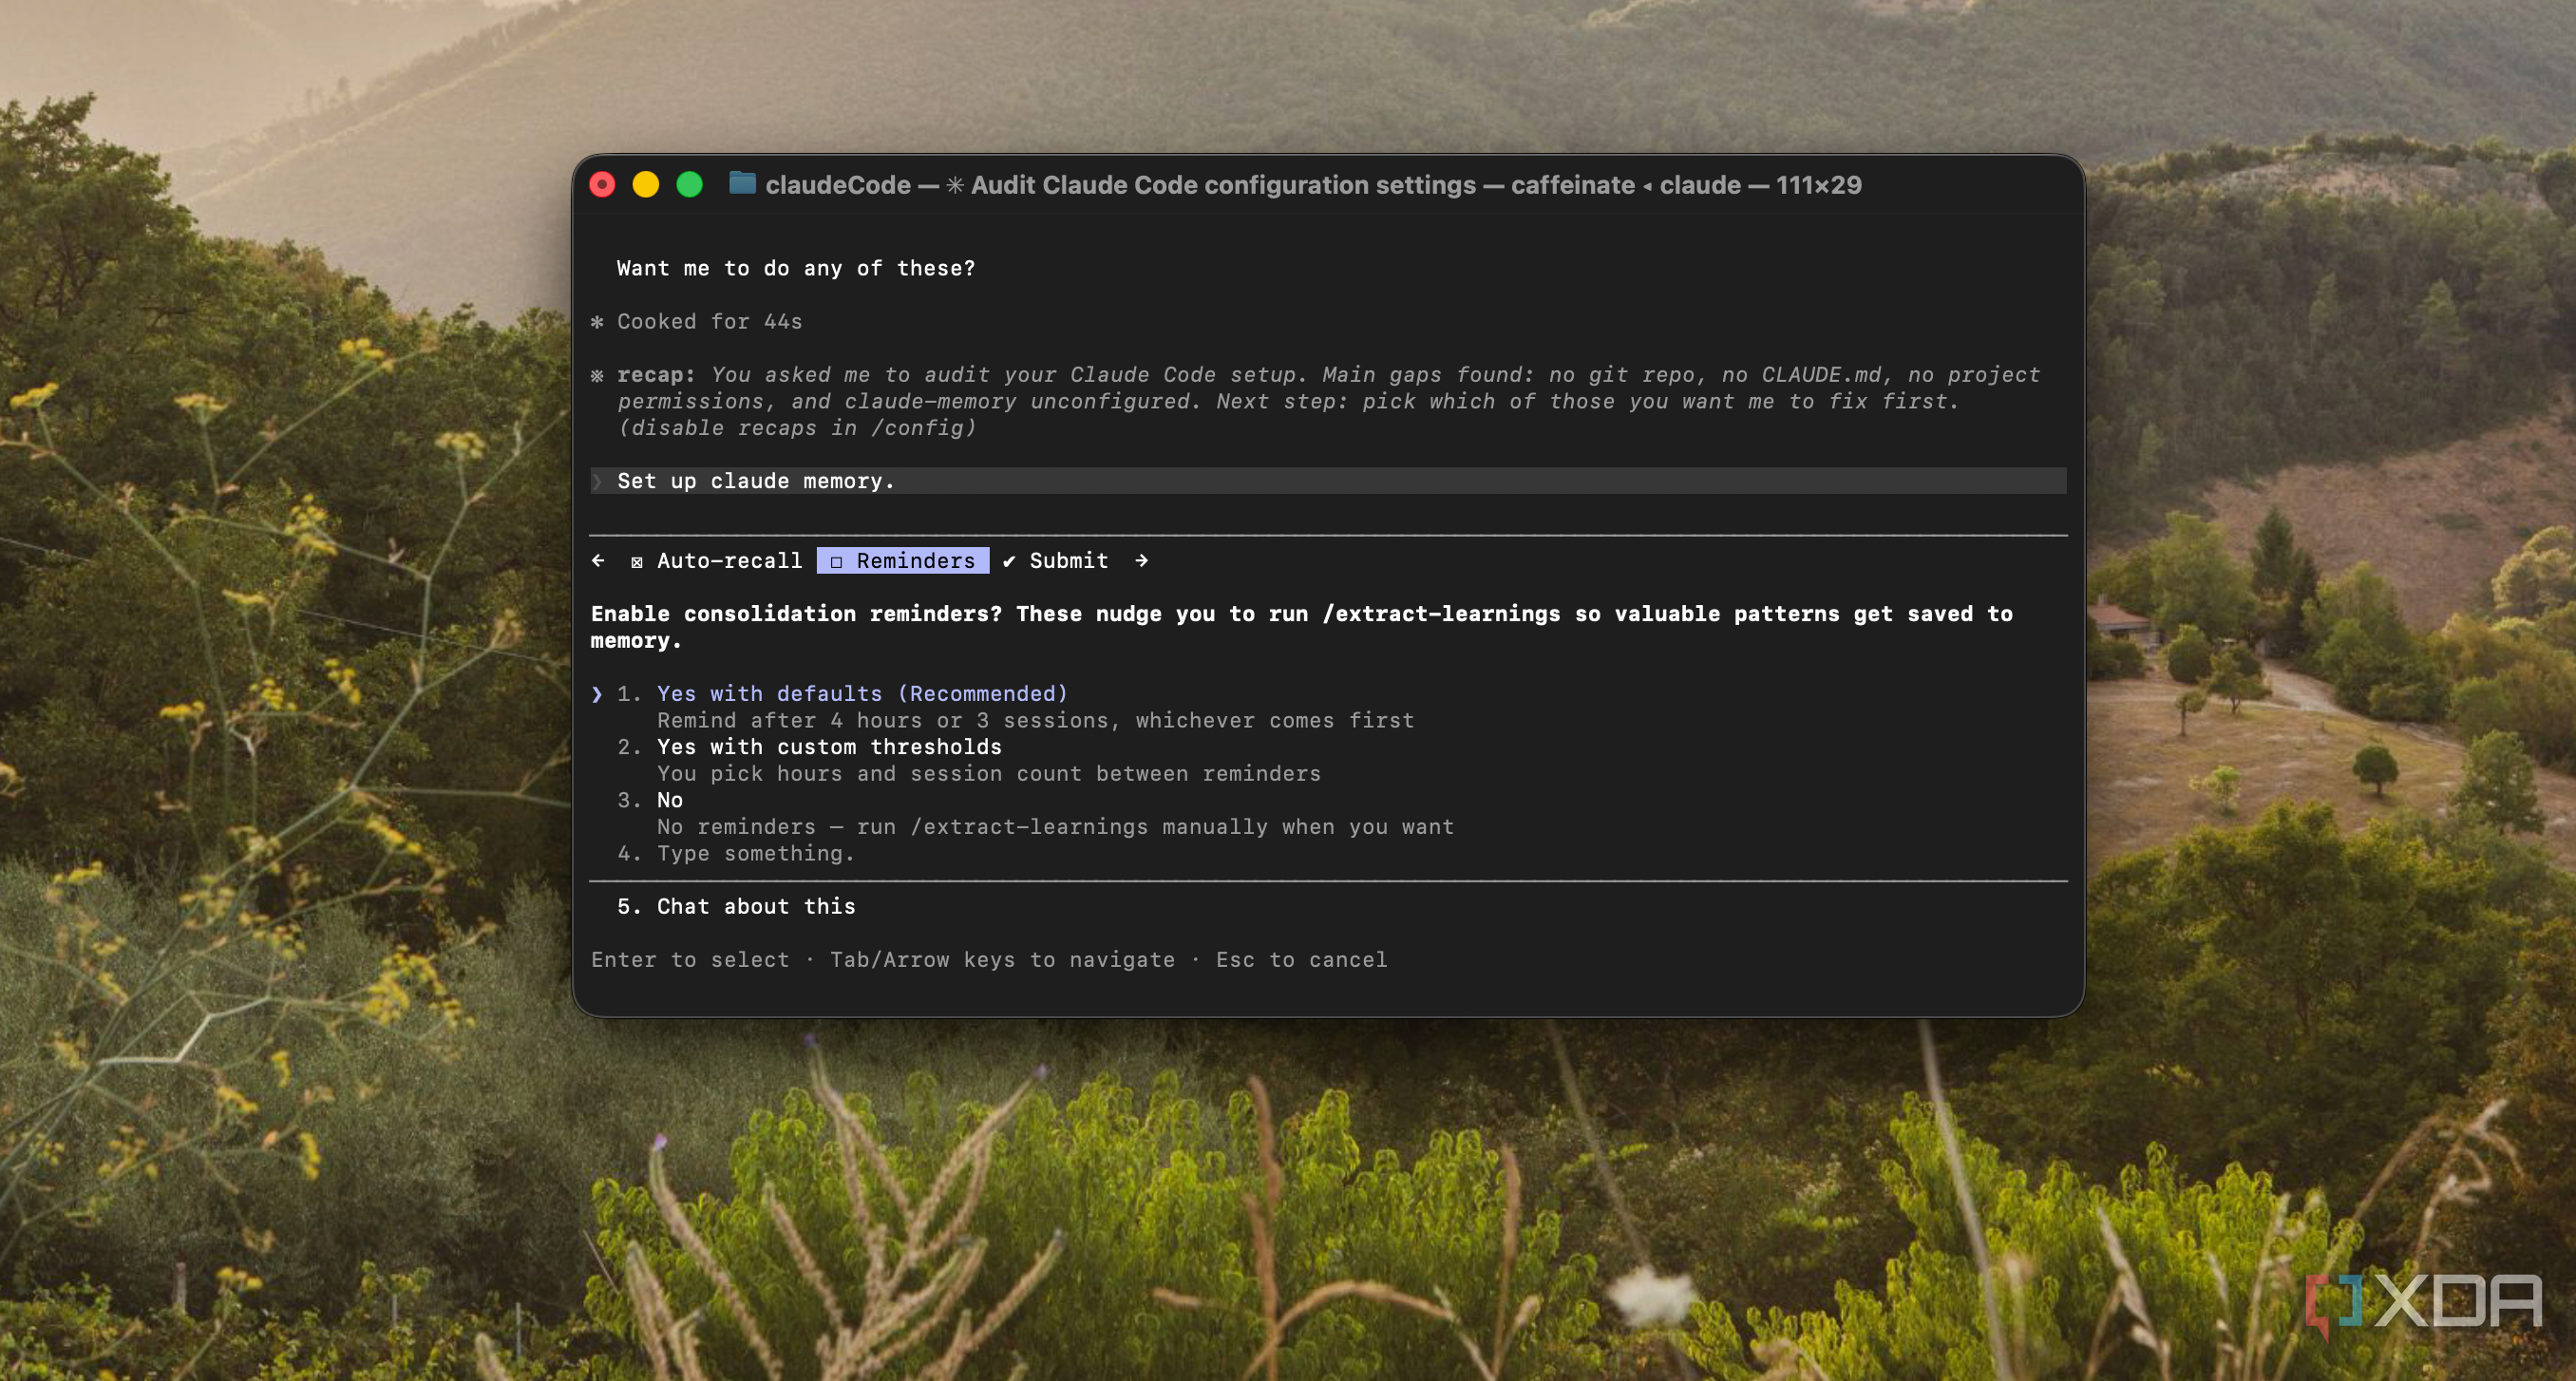
Task: Select option 5, Chat about this
Action: 756,906
